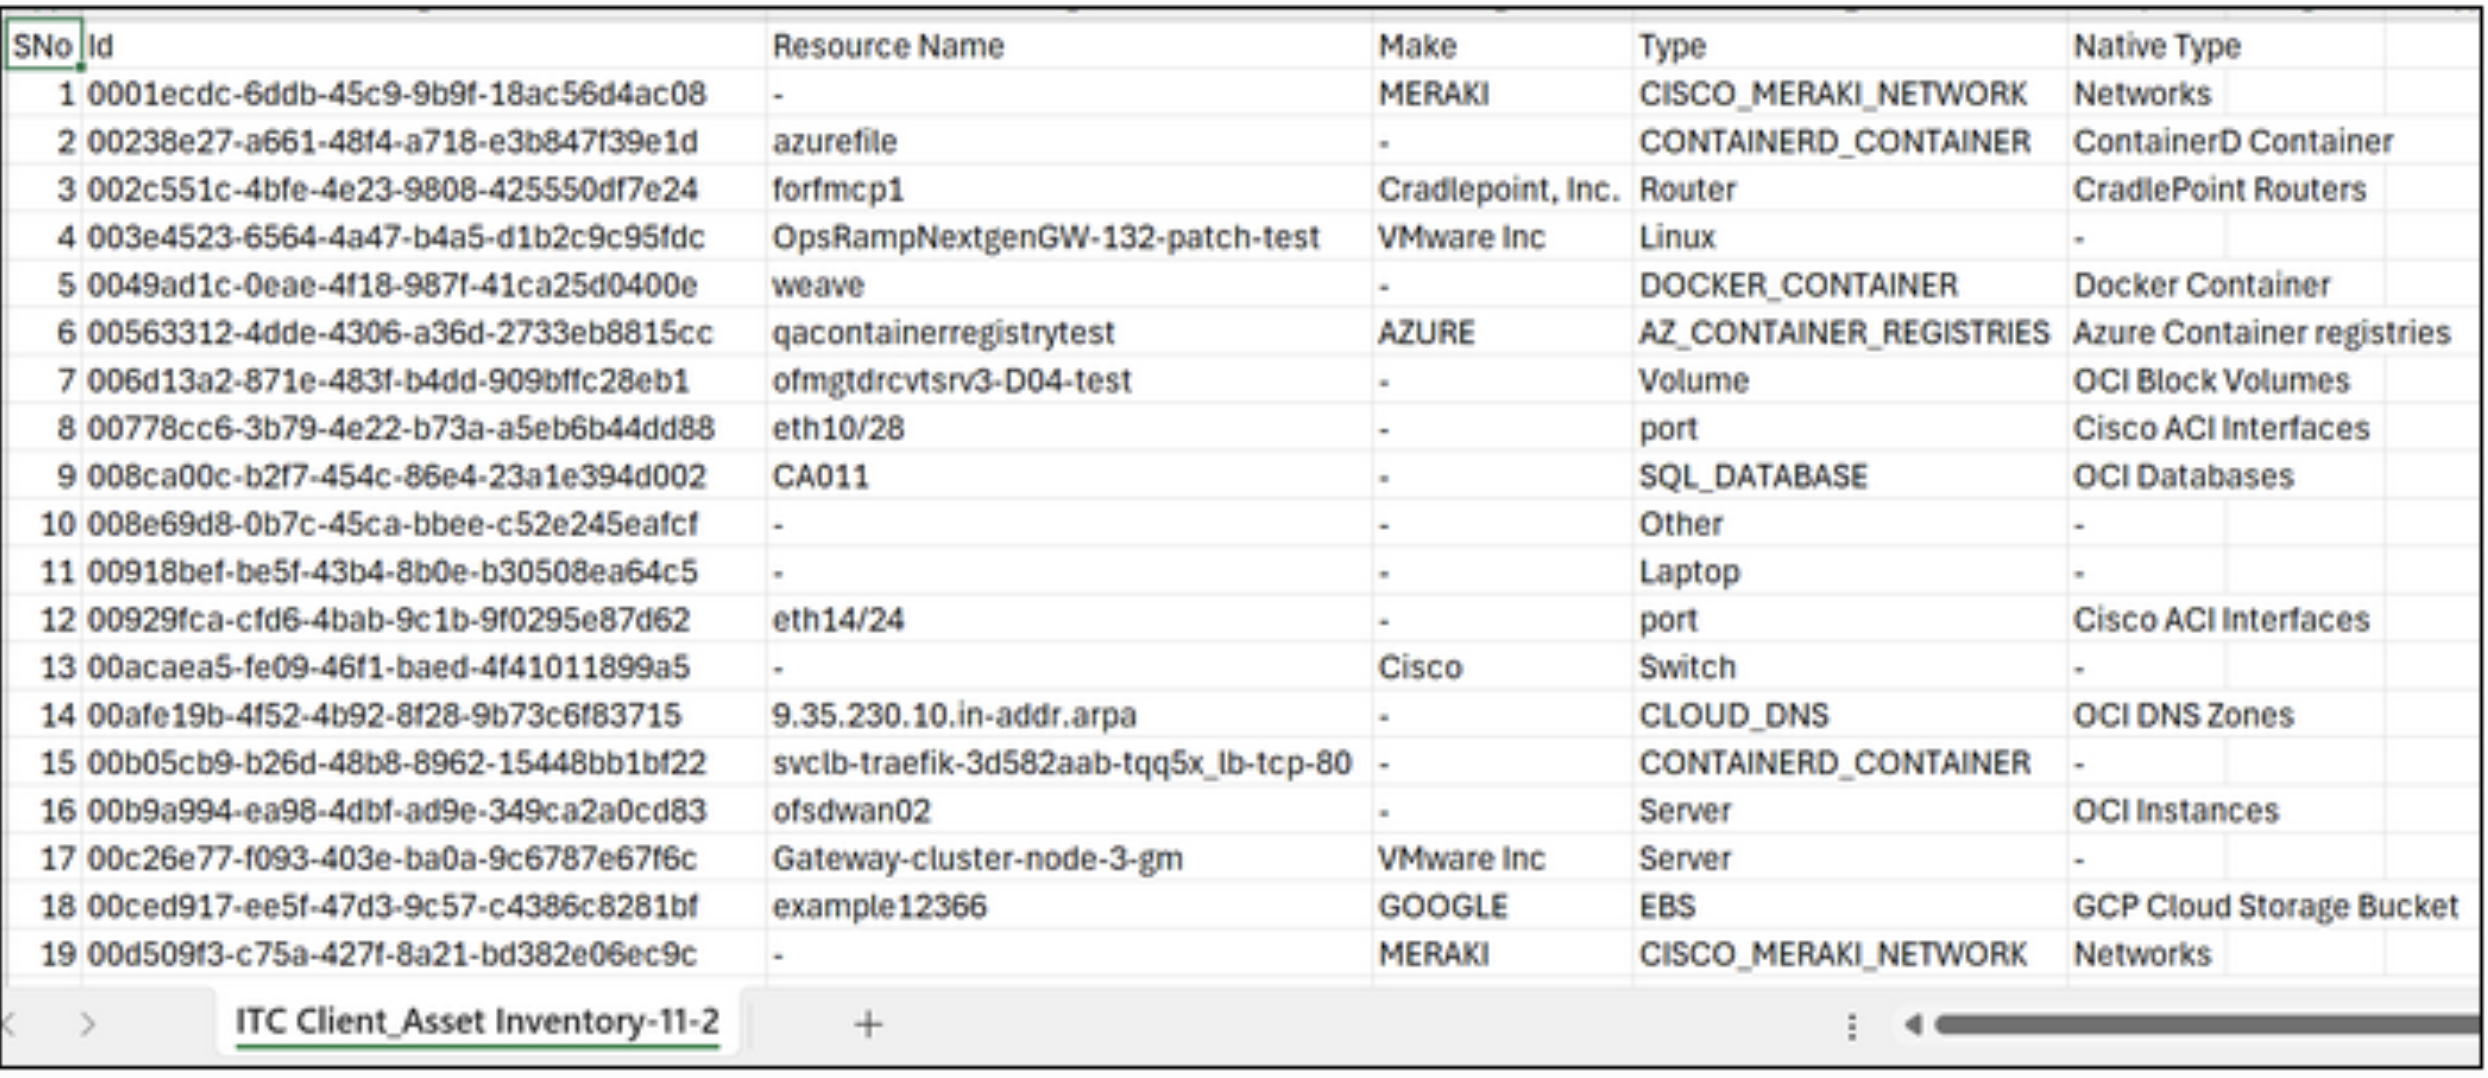Screen dimensions: 2488x1078
Task: Select the GCP Cloud Storage Bucket cell
Action: [x=2264, y=907]
